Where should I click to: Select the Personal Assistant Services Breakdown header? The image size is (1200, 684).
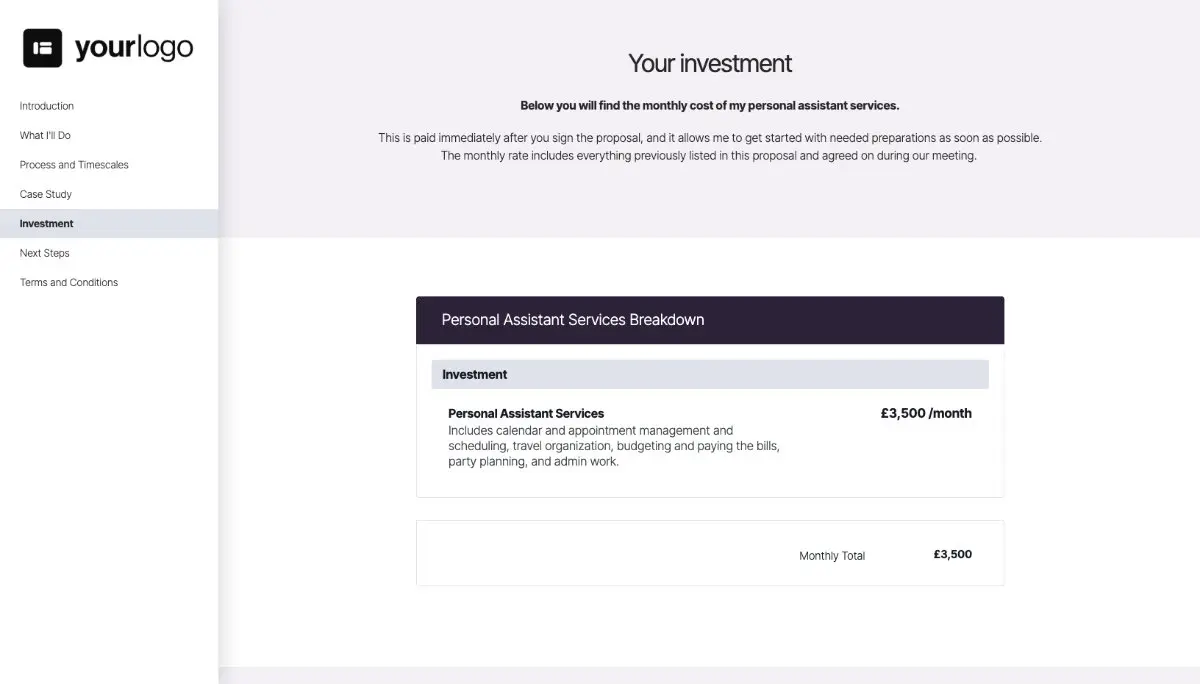pos(573,319)
